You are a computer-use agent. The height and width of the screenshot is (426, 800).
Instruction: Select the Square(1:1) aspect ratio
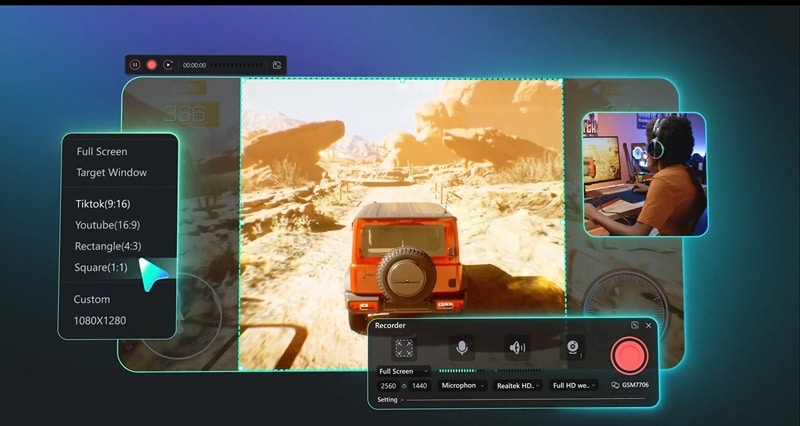point(101,267)
